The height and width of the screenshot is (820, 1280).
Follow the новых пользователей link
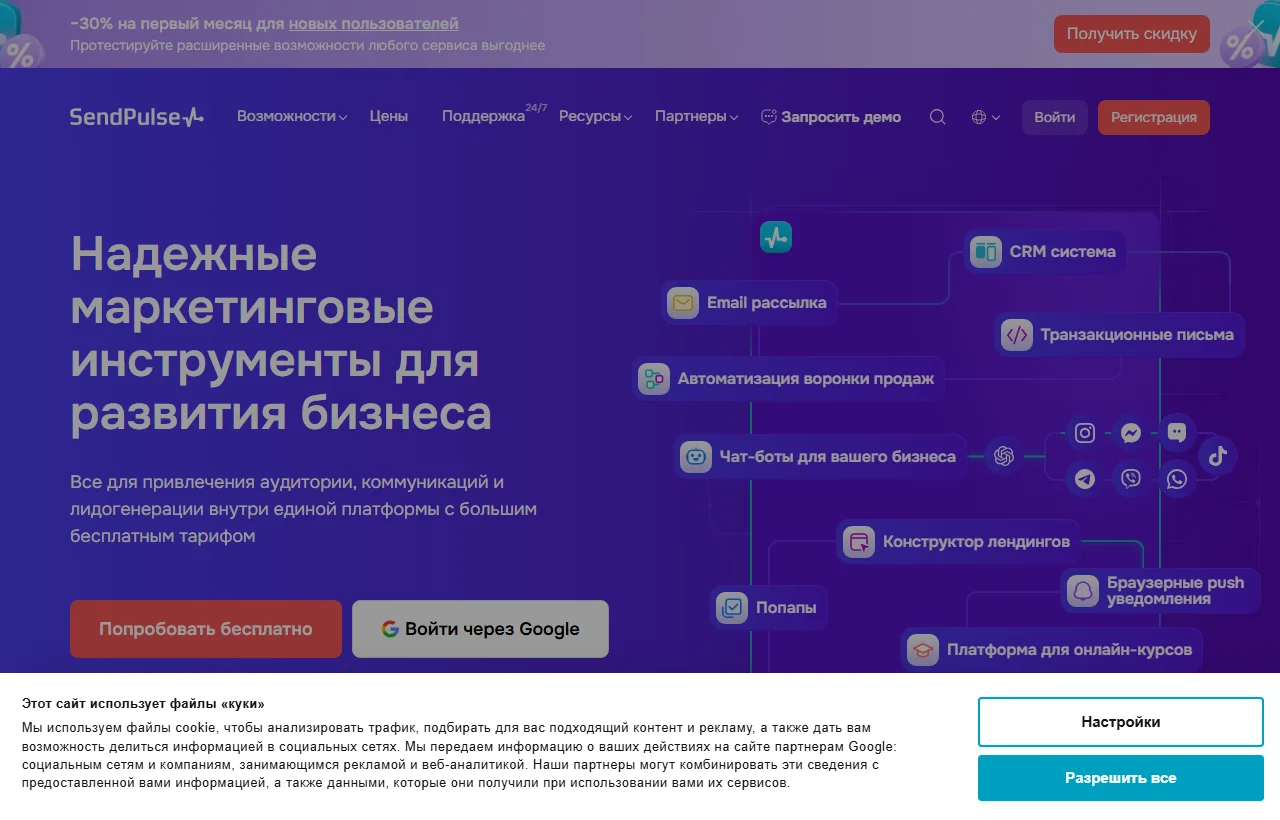[x=374, y=23]
